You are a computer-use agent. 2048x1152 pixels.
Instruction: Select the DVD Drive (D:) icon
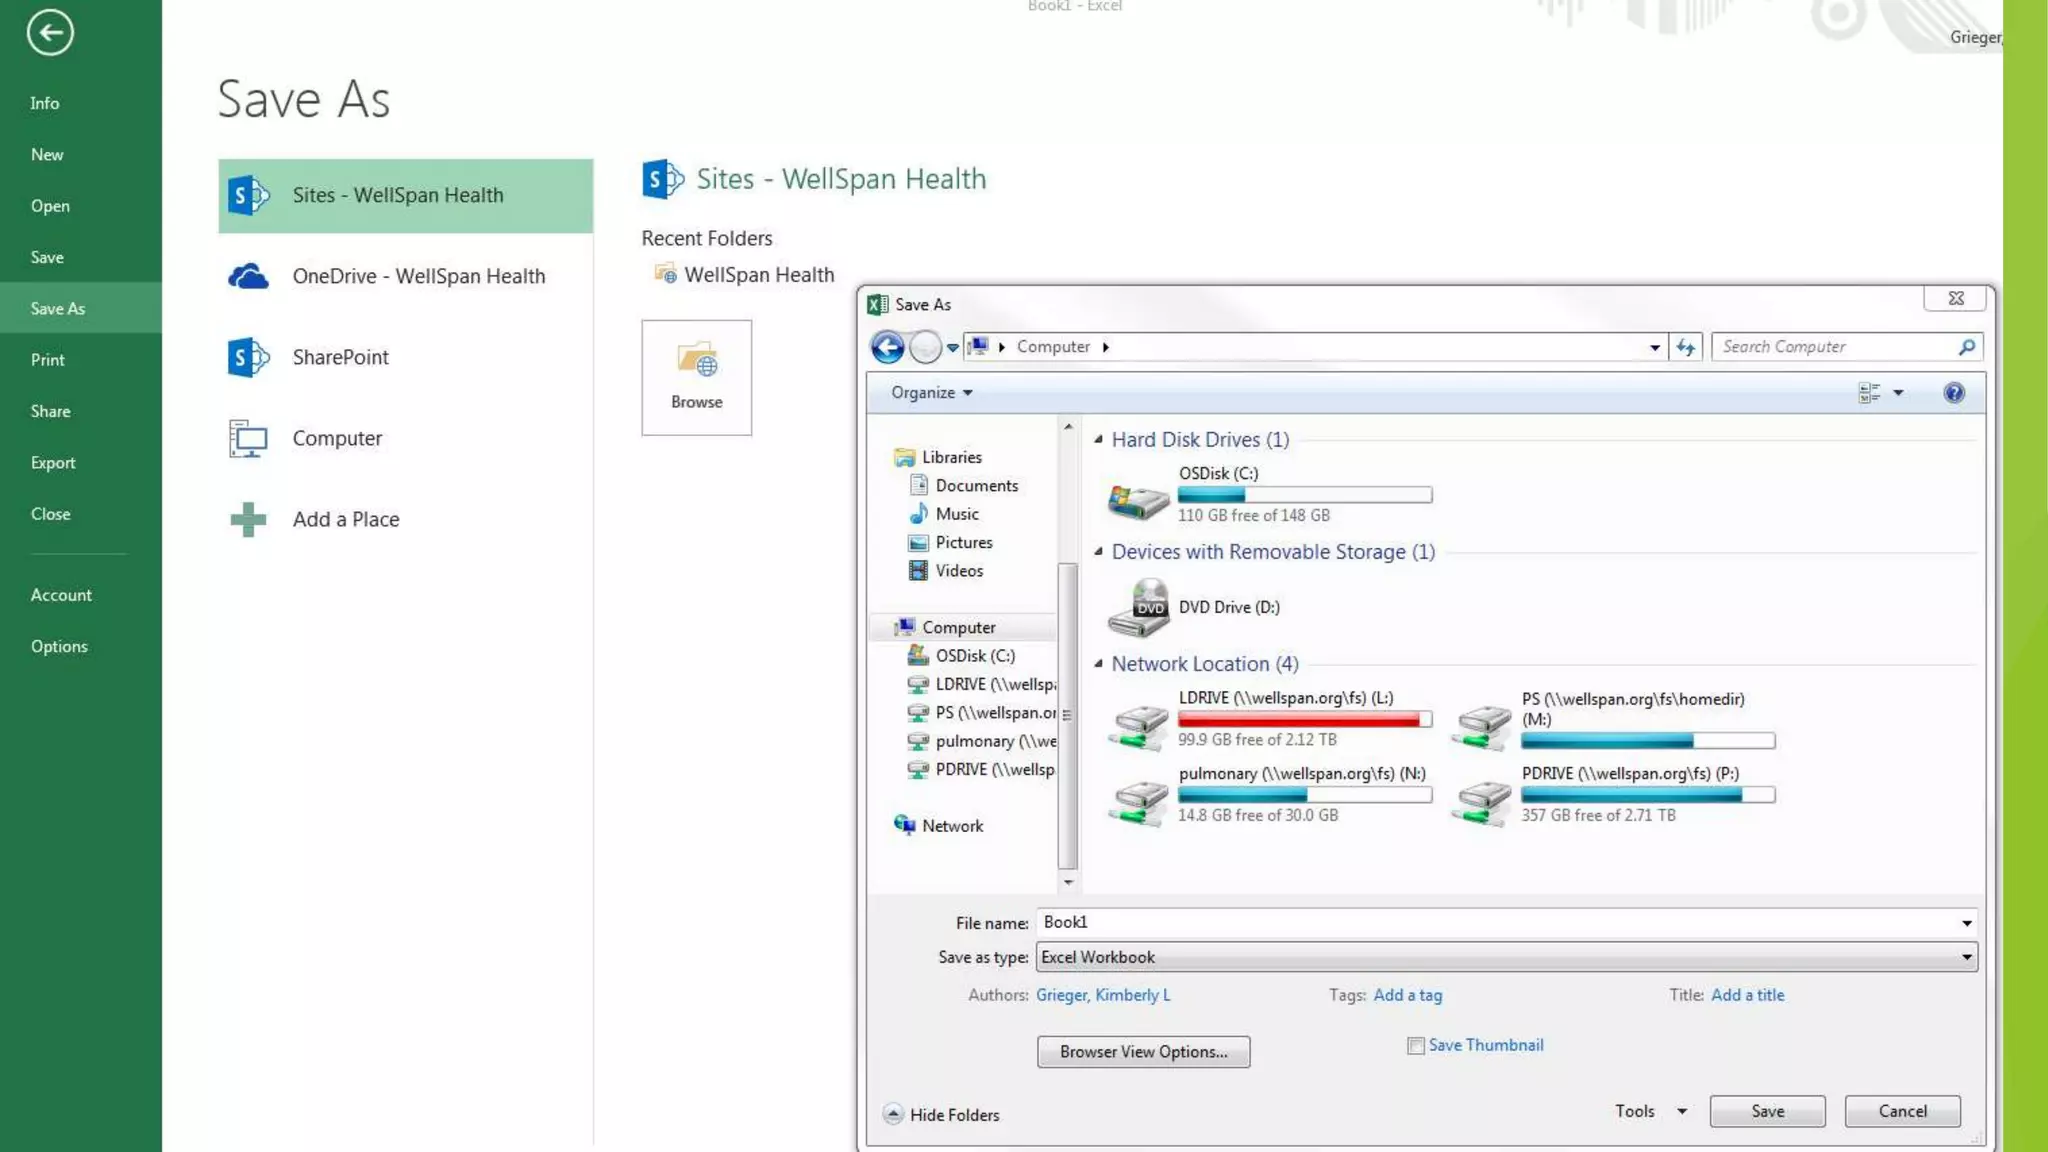point(1138,607)
